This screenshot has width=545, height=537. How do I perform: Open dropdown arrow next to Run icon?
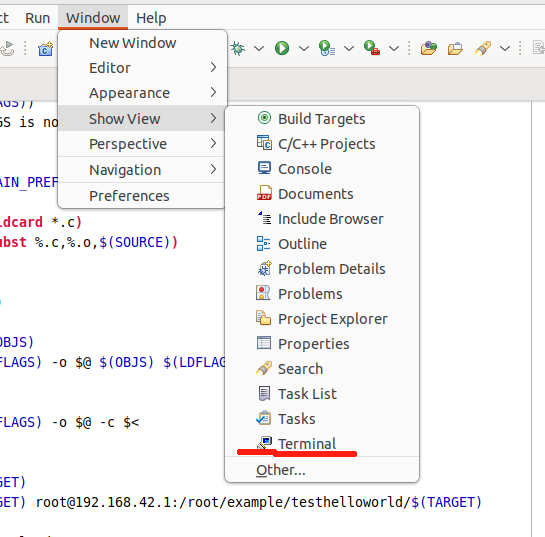tap(304, 48)
